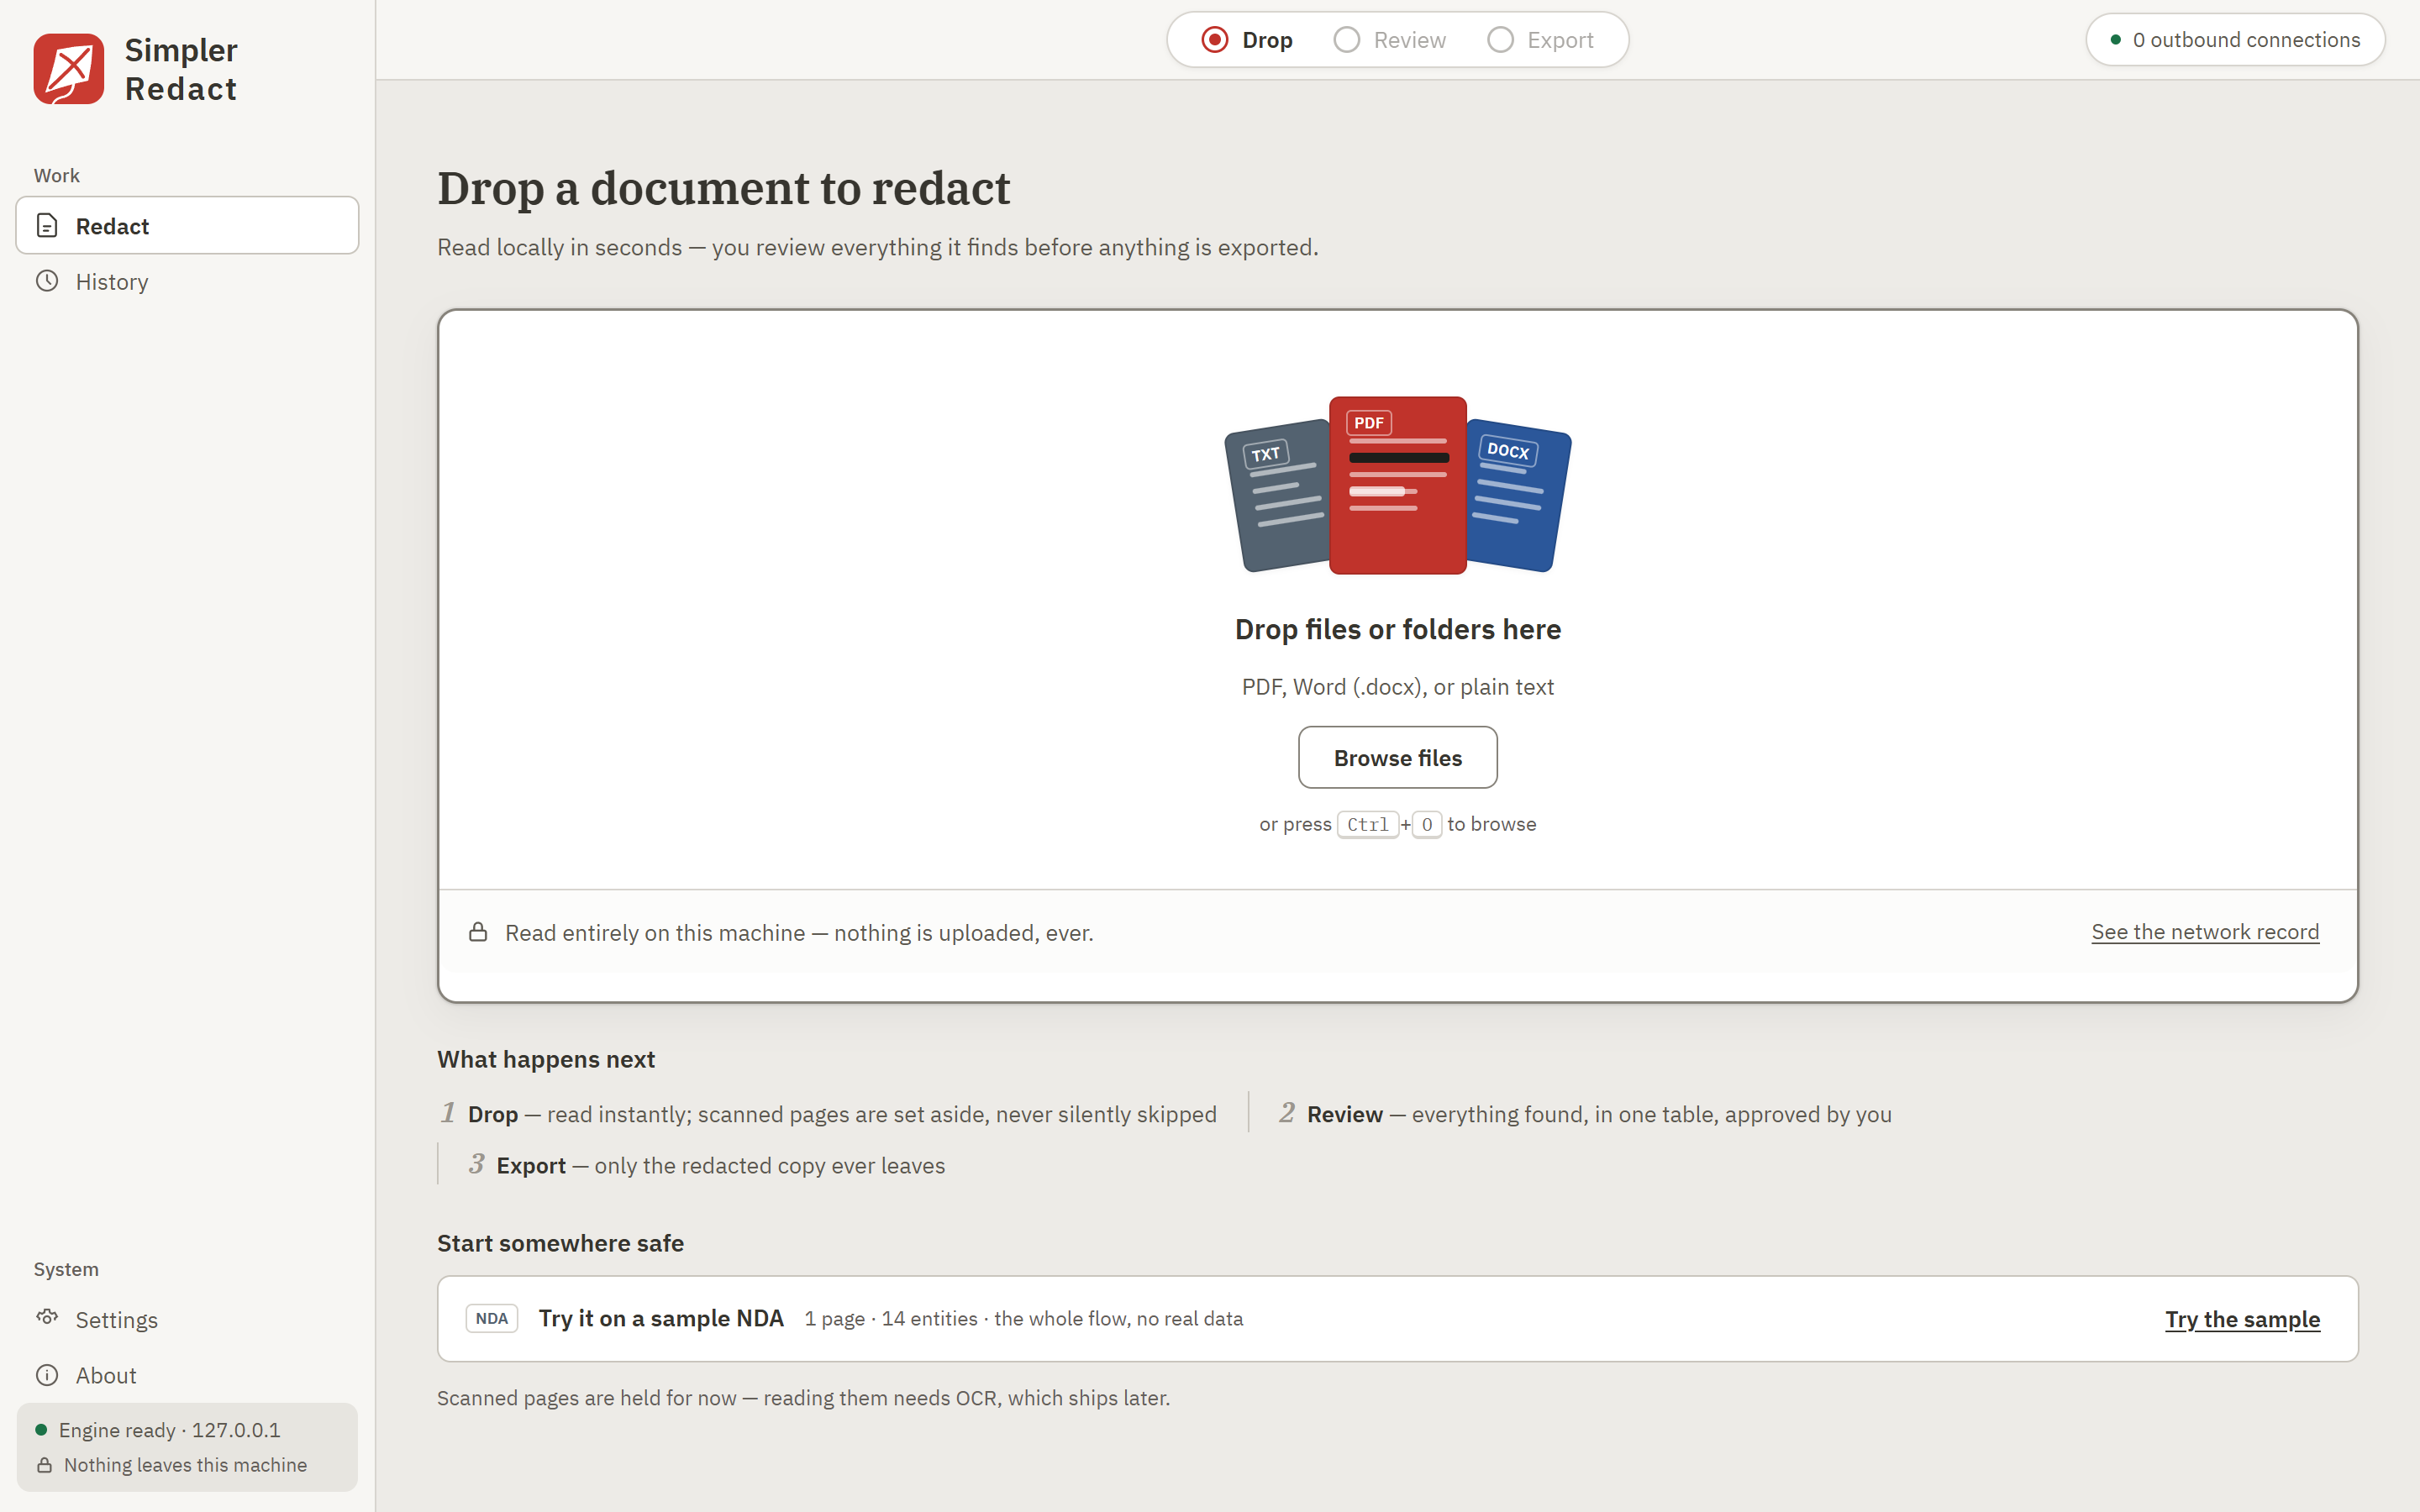Open the 'See the network record' link
Image resolution: width=2420 pixels, height=1512 pixels.
[x=2204, y=932]
